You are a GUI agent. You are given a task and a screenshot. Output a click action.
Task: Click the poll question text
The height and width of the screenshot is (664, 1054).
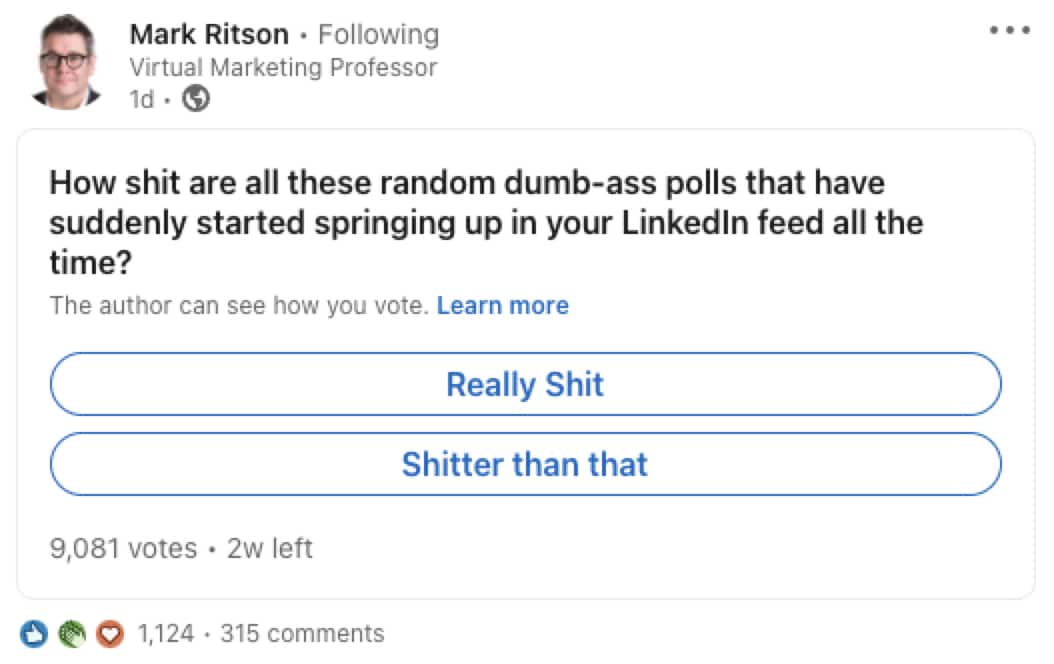486,222
